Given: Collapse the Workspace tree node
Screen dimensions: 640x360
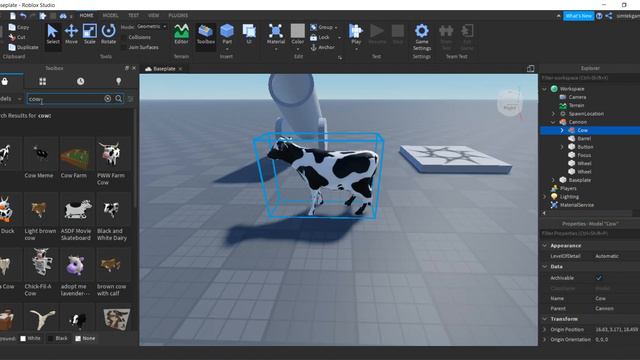Looking at the screenshot, I should 544,89.
